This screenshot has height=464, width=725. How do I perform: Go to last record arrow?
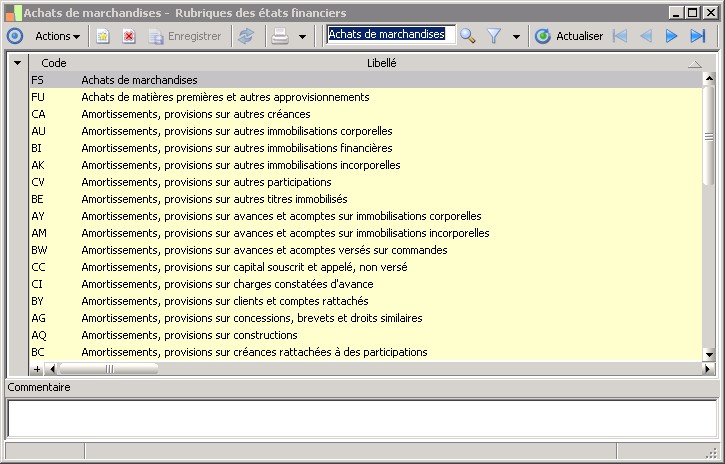(x=698, y=36)
